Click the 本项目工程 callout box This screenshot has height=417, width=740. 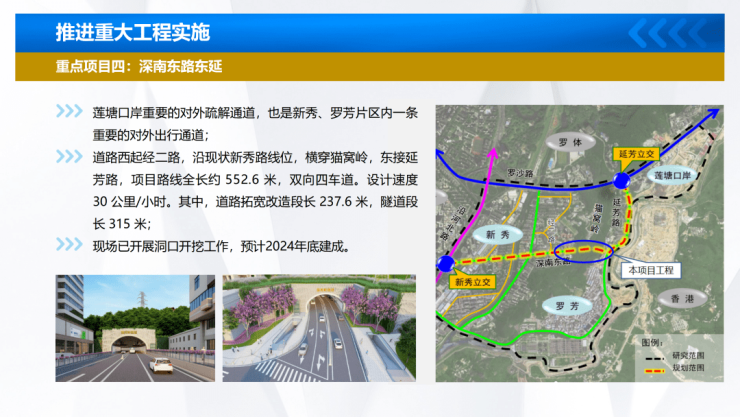coord(651,270)
